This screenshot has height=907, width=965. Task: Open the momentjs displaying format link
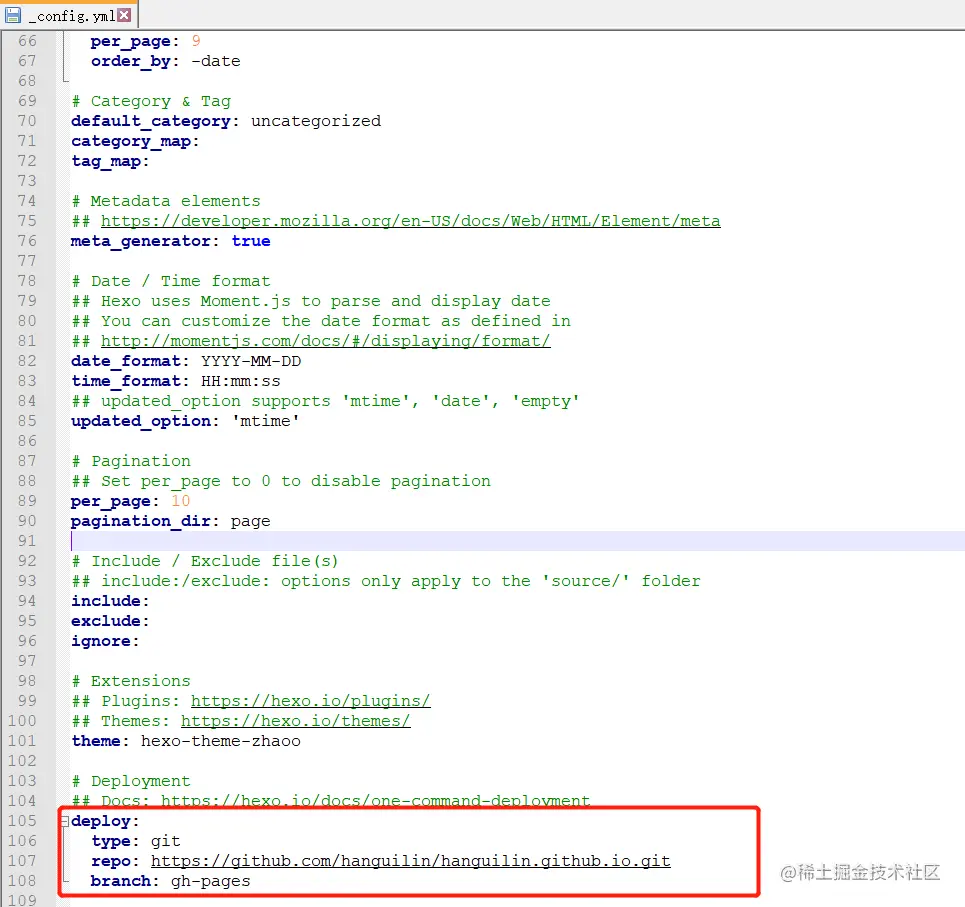[x=326, y=341]
